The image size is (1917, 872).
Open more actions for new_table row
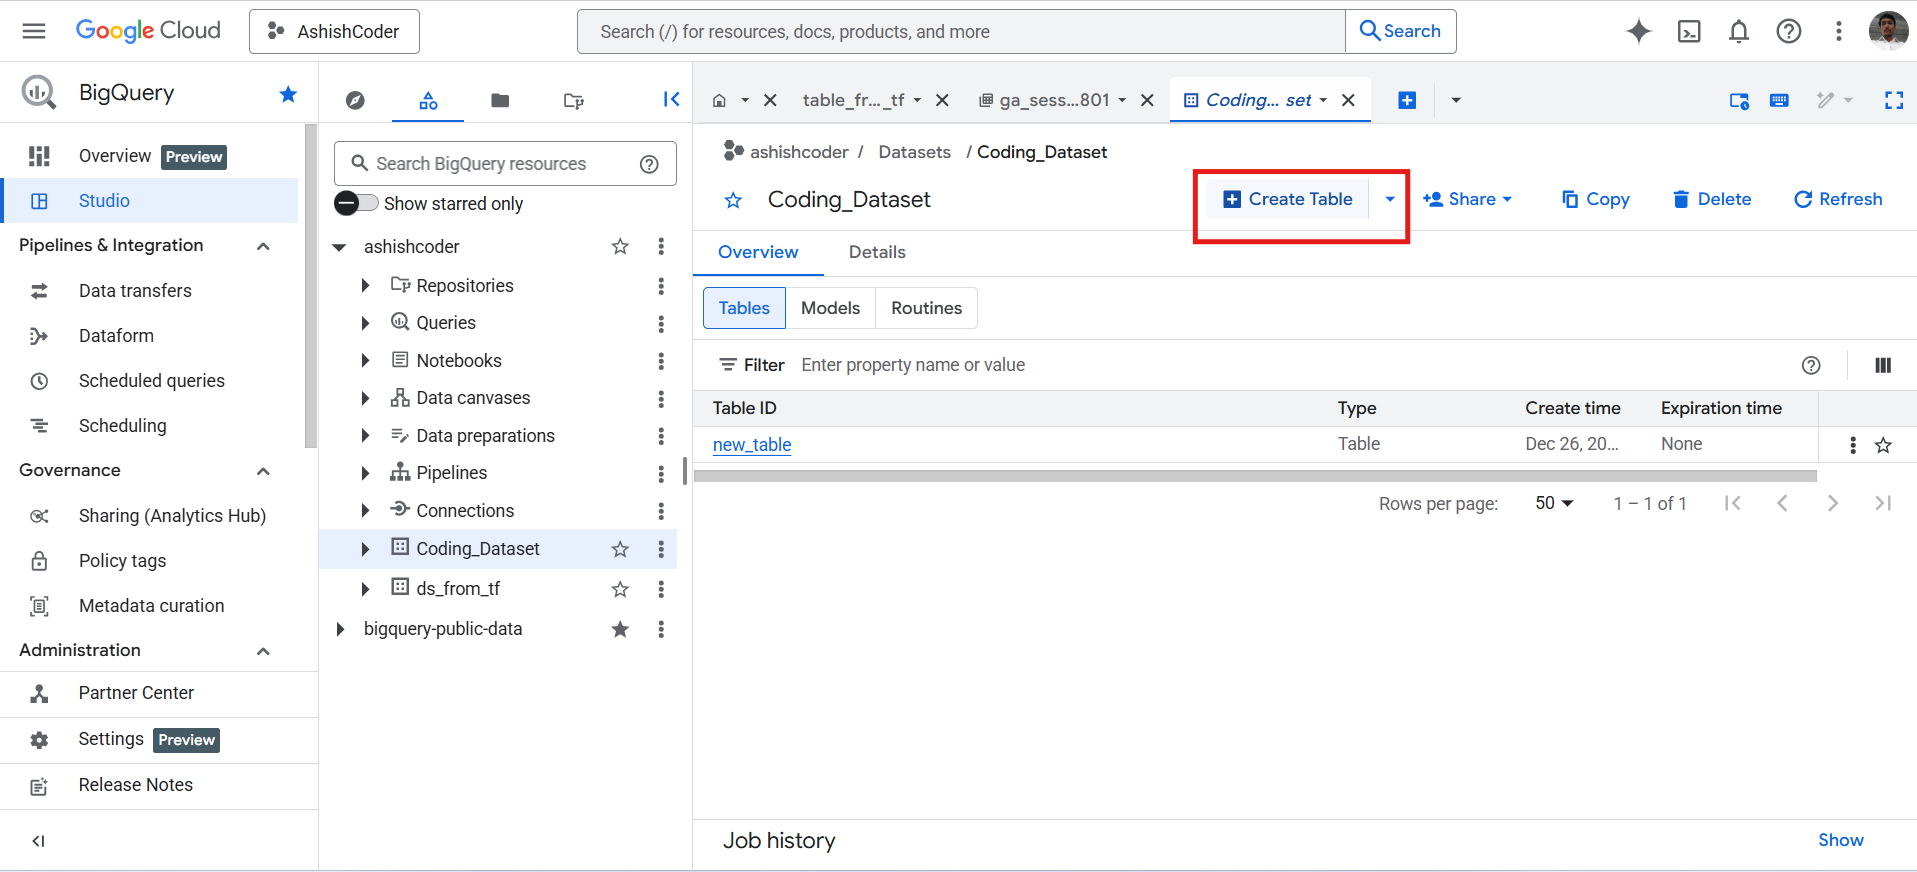(1853, 445)
